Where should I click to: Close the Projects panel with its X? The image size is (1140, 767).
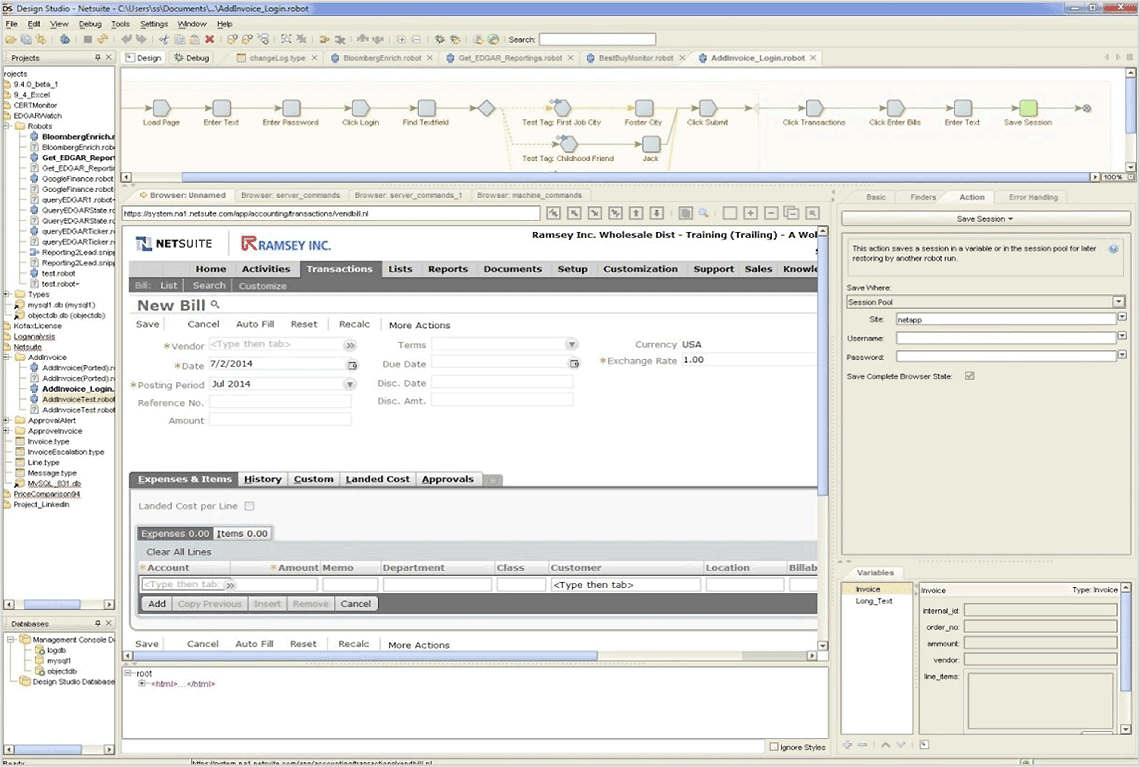[108, 57]
